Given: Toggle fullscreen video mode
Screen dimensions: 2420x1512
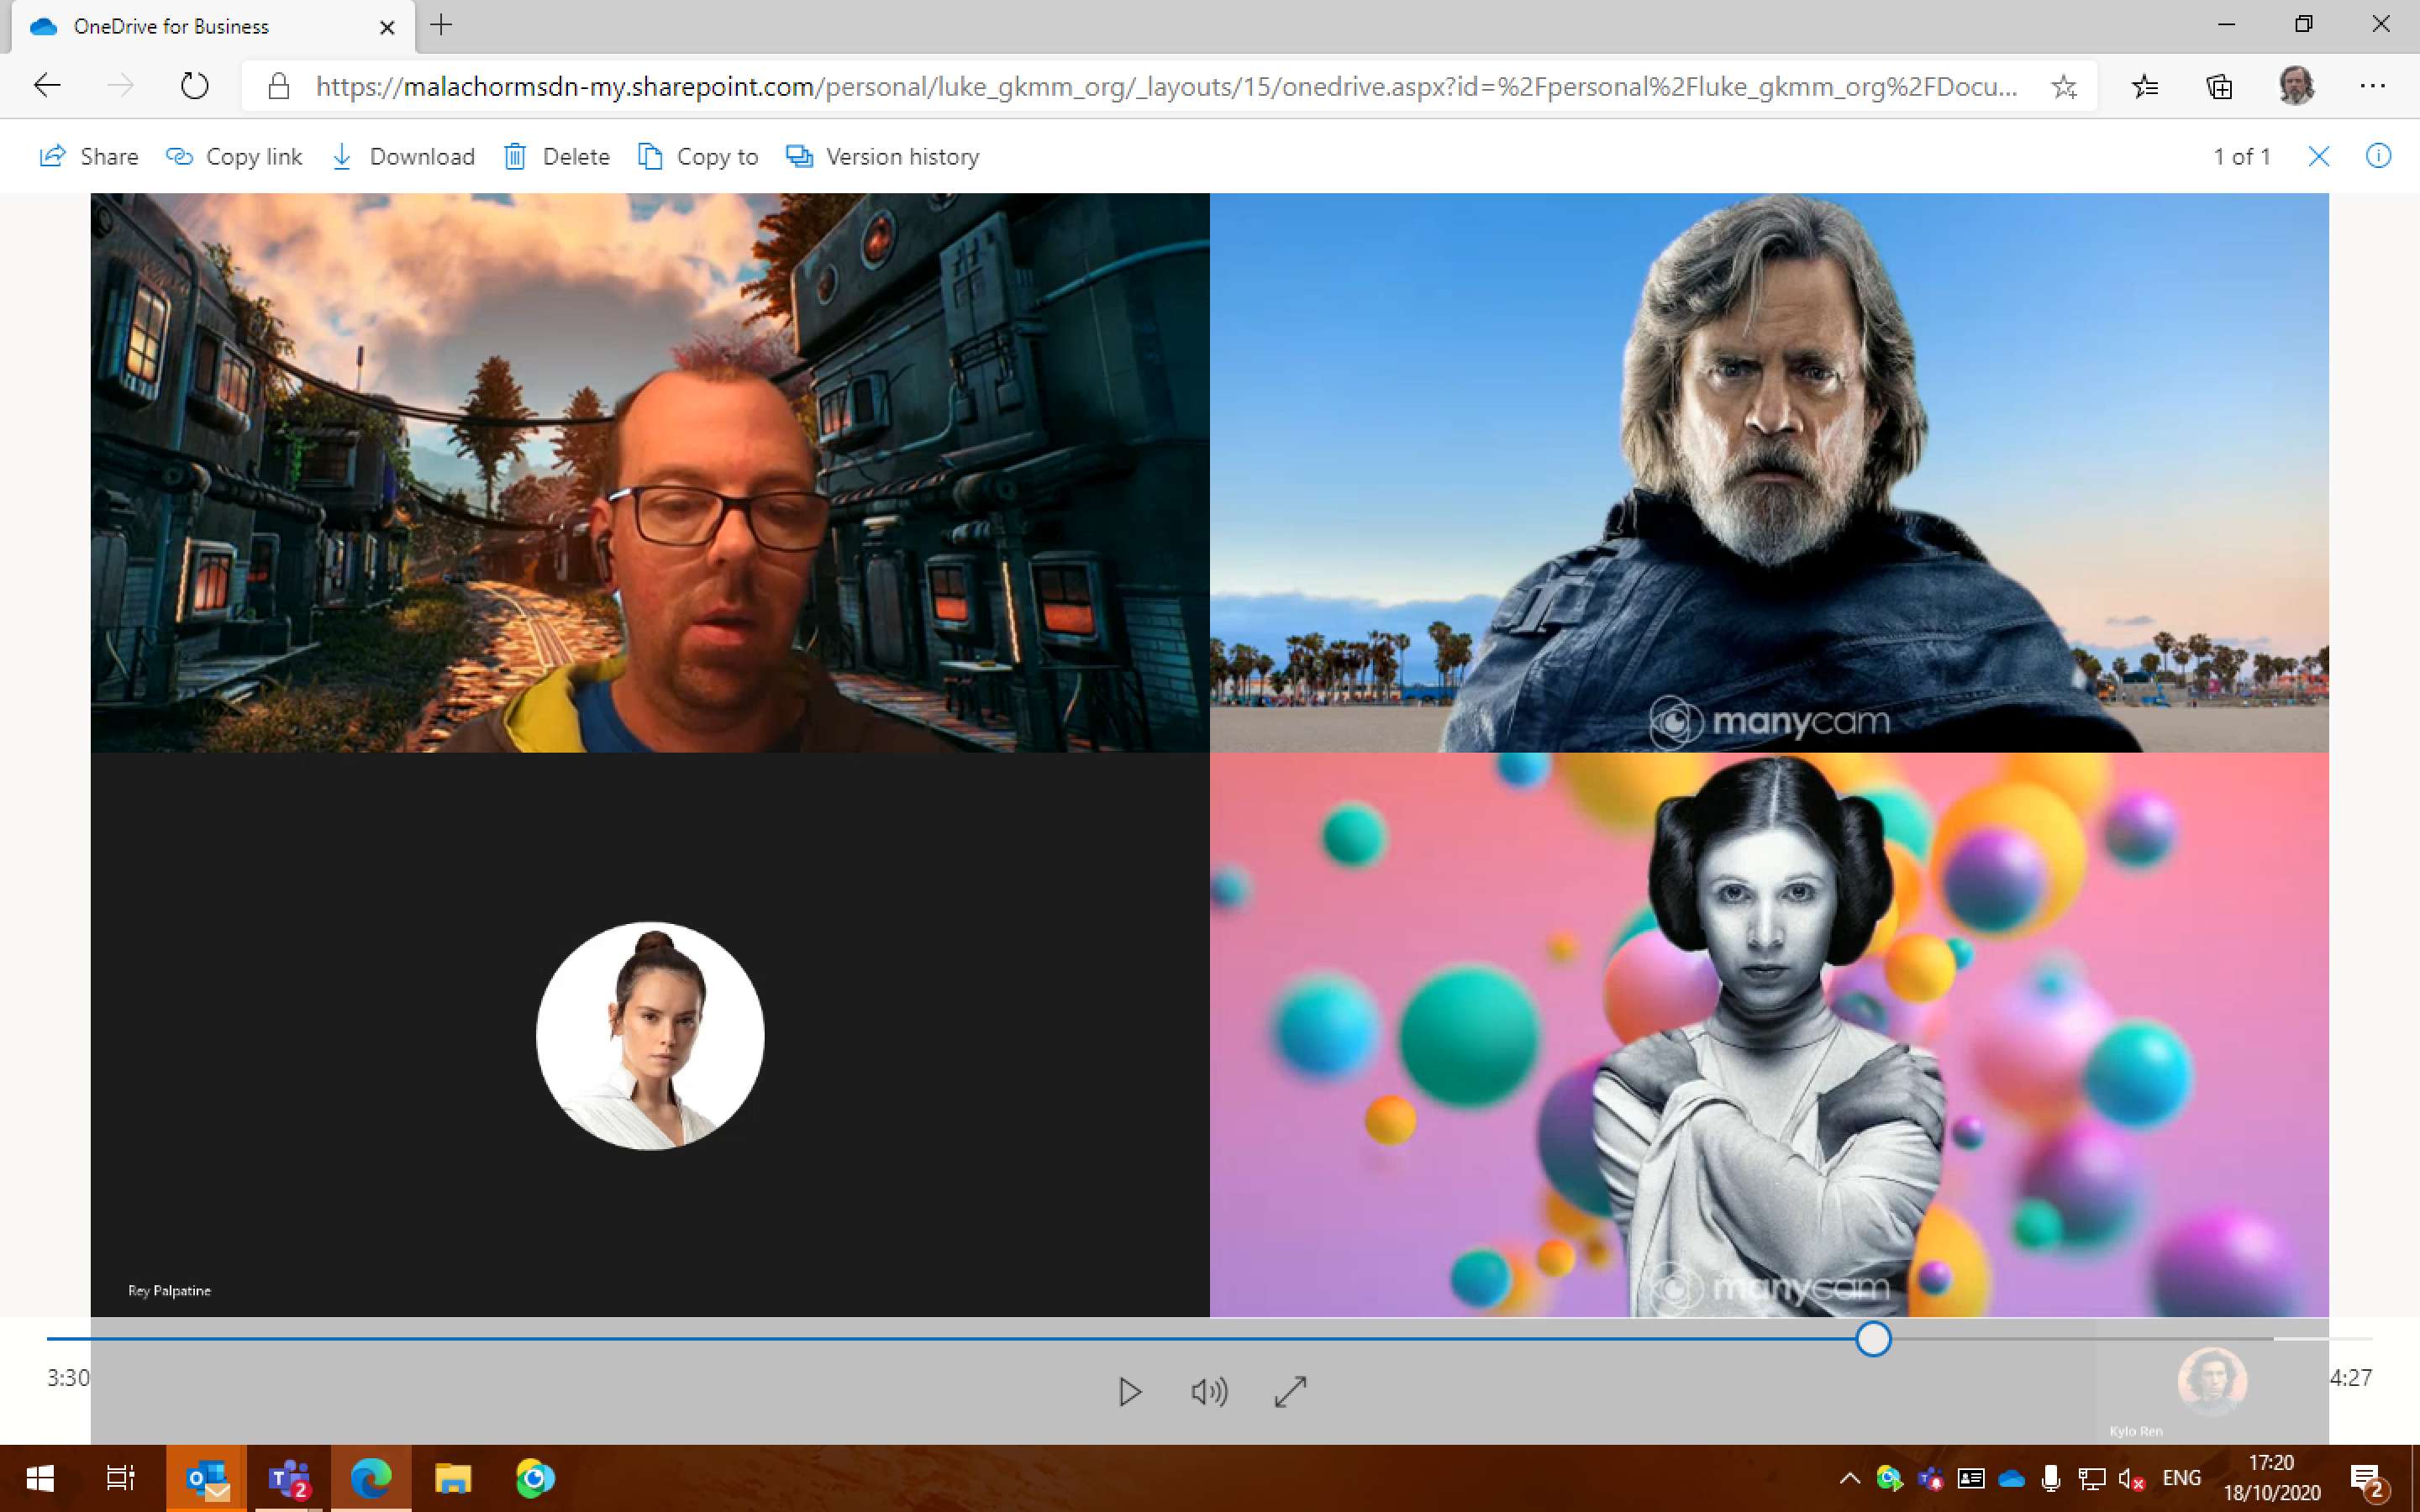Looking at the screenshot, I should coord(1290,1391).
